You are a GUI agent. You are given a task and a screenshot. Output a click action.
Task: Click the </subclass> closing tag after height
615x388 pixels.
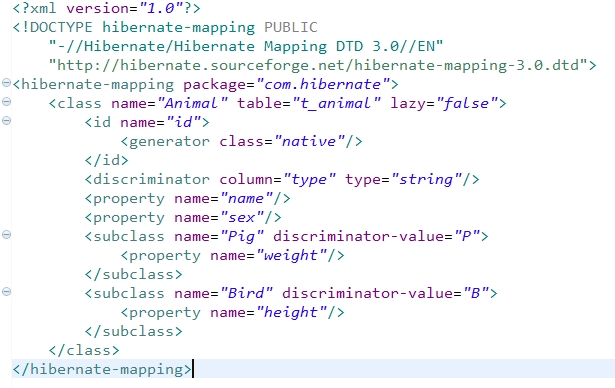pyautogui.click(x=134, y=332)
